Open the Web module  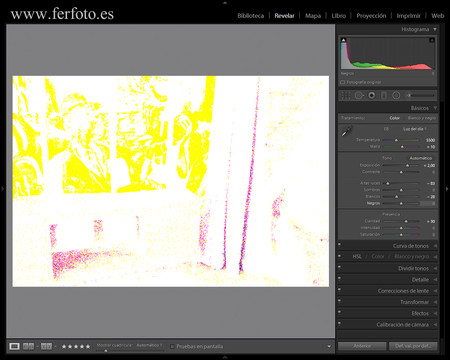(438, 16)
